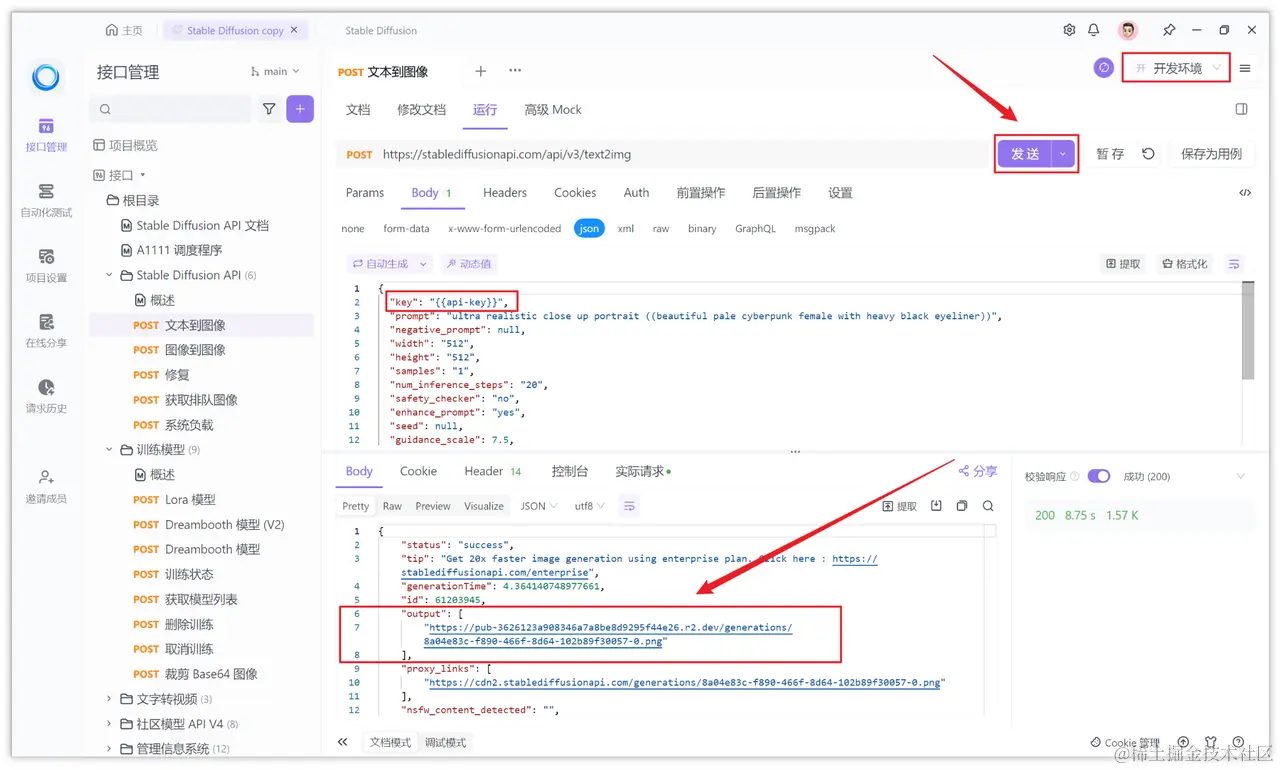Viewport: 1280px width, 770px height.
Task: Search within the response via the magnifier icon
Action: coord(986,506)
